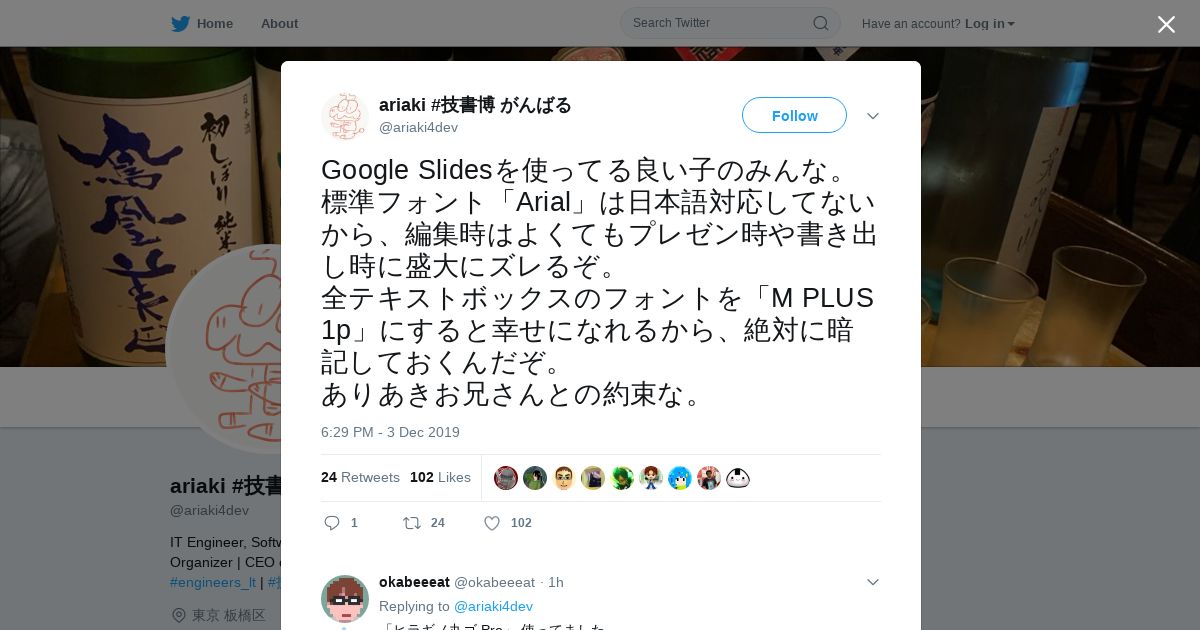Focus the Search Twitter field
The width and height of the screenshot is (1200, 630).
[730, 23]
